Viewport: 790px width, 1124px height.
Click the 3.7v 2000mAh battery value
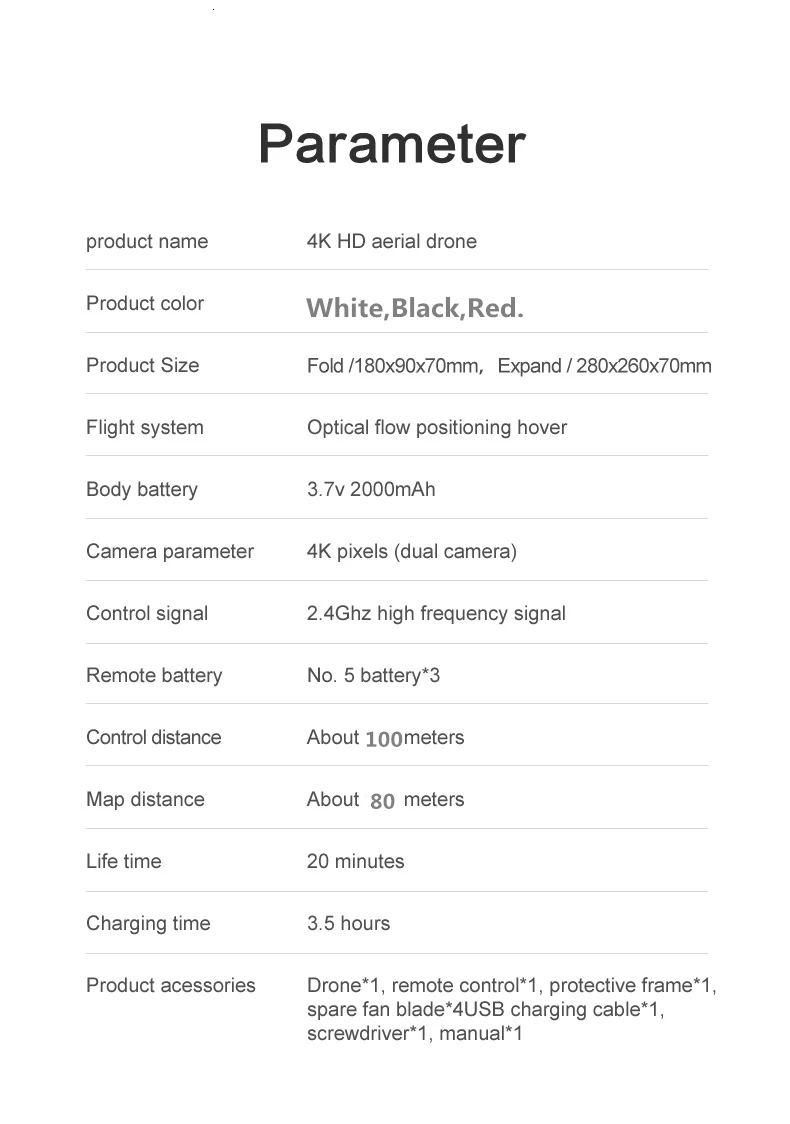[371, 490]
